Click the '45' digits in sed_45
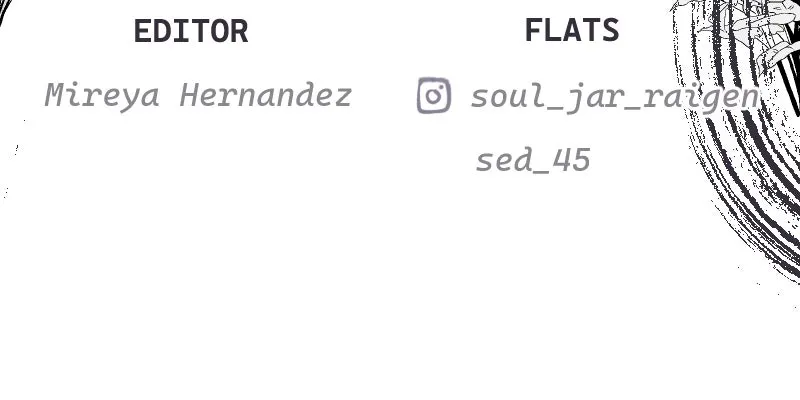 click(571, 160)
